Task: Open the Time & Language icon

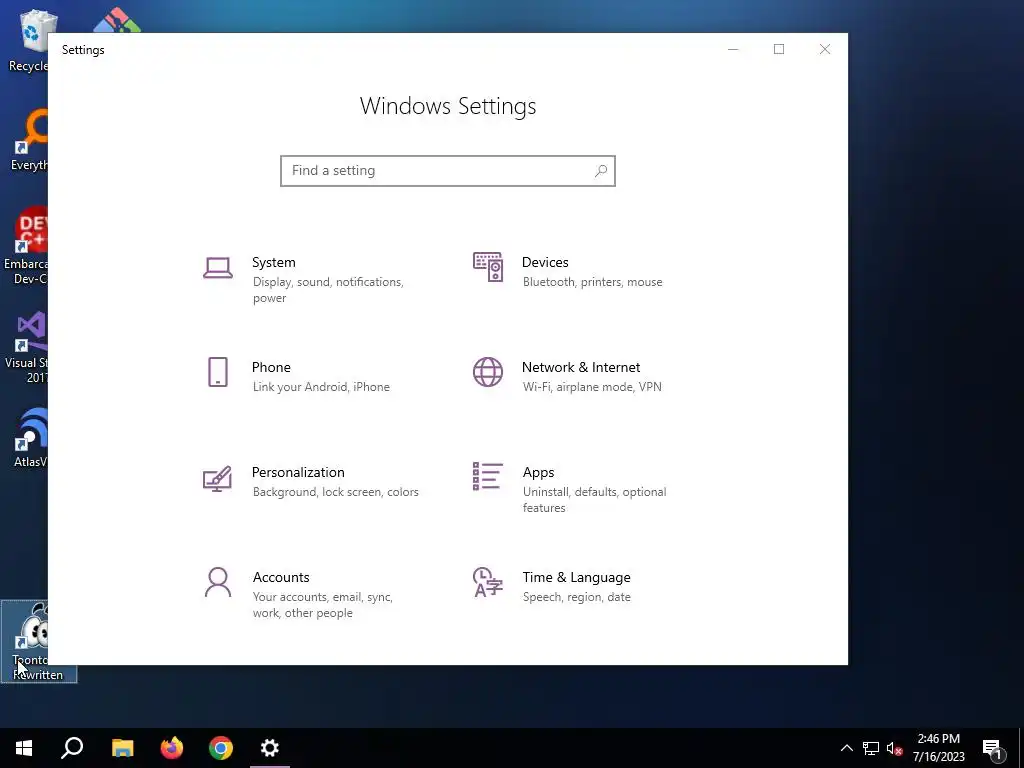Action: [488, 582]
